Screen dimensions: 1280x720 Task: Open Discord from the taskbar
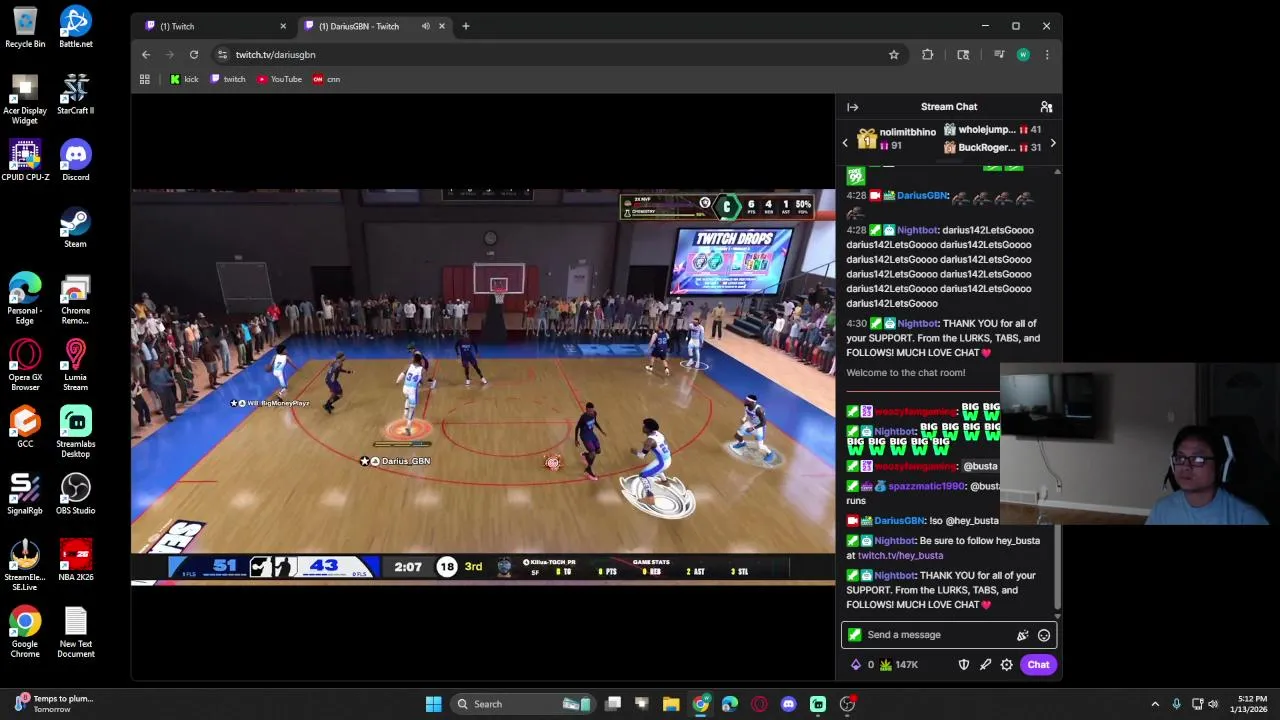pyautogui.click(x=788, y=704)
